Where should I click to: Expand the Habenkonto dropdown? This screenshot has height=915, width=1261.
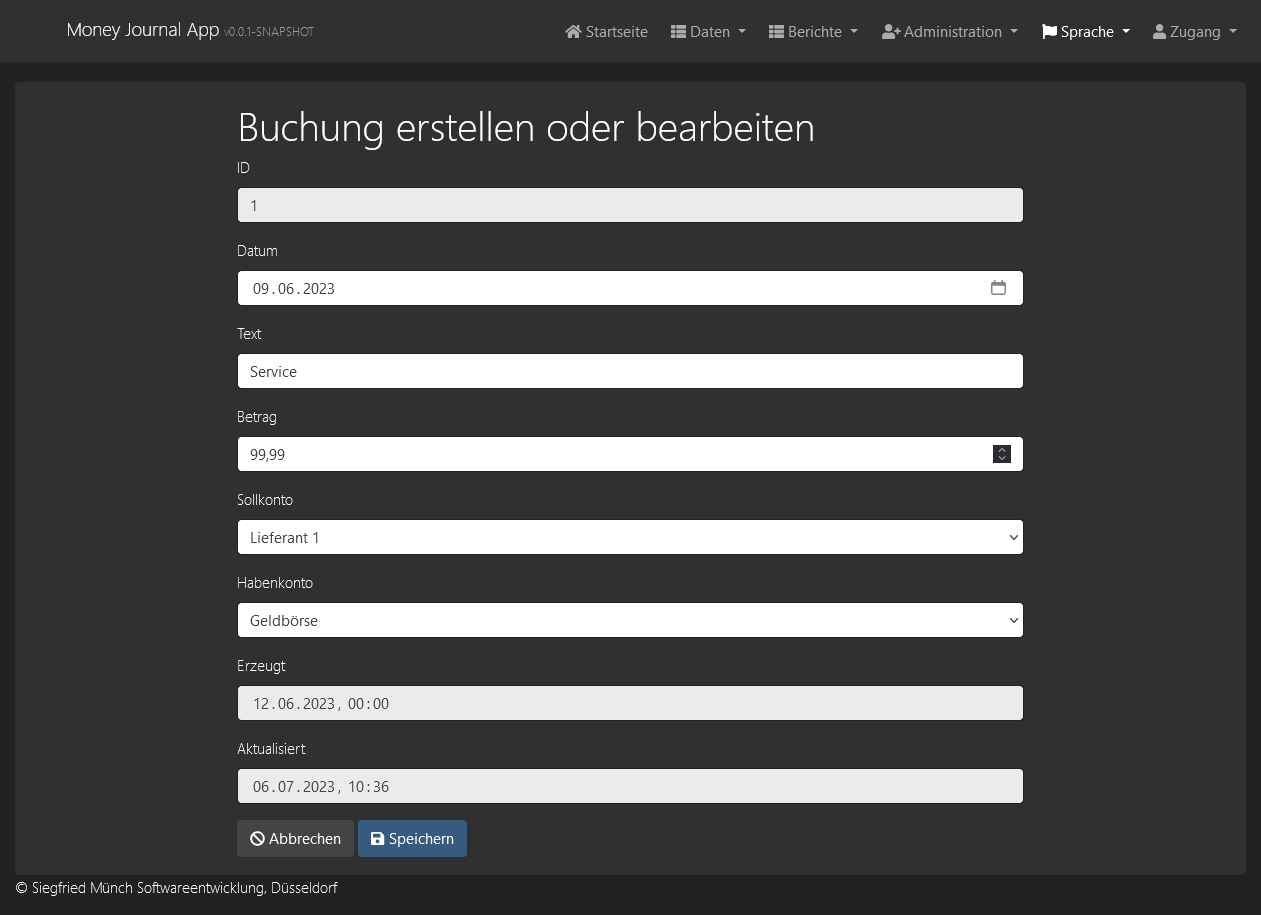pos(630,620)
